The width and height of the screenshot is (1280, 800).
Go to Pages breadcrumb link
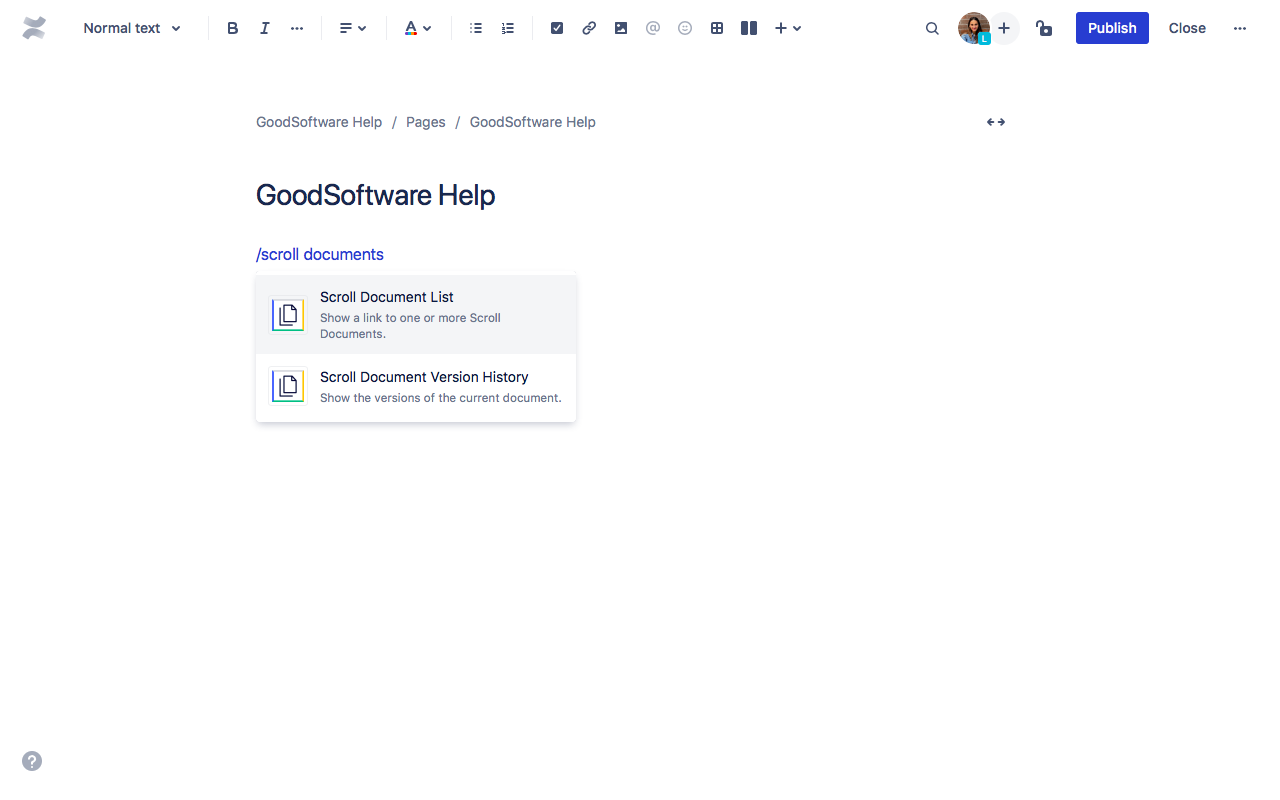pos(425,122)
